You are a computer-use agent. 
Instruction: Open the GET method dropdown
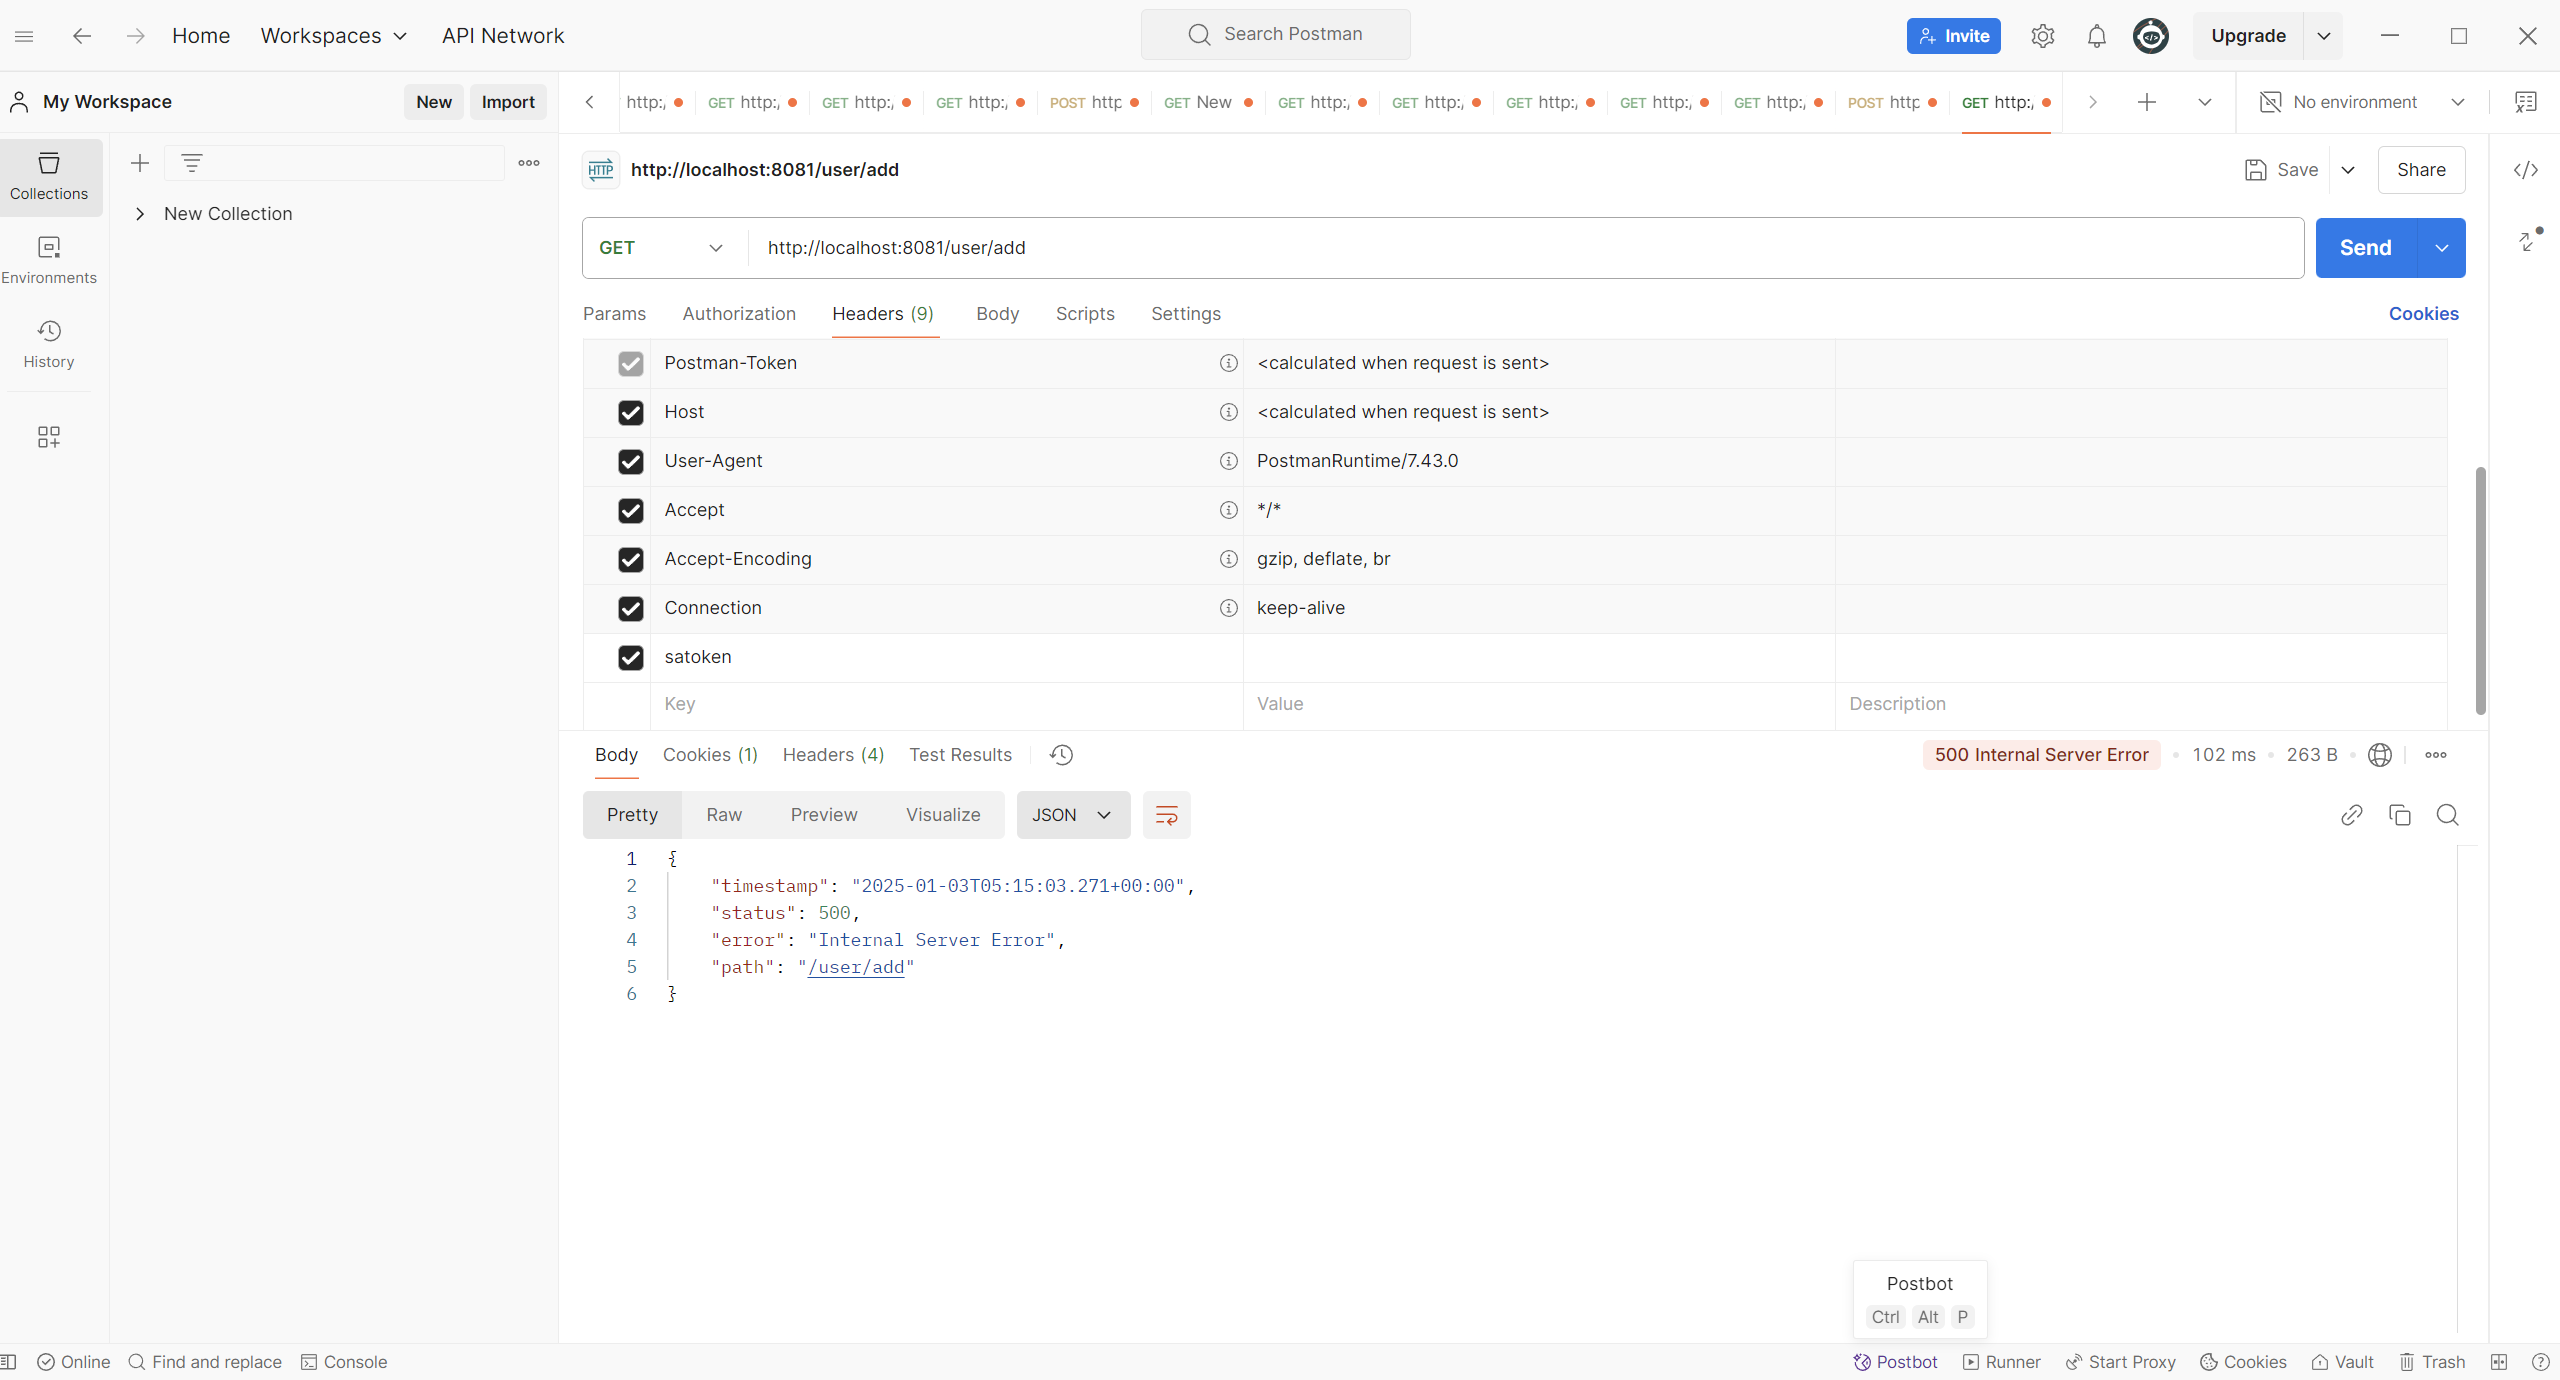tap(661, 248)
